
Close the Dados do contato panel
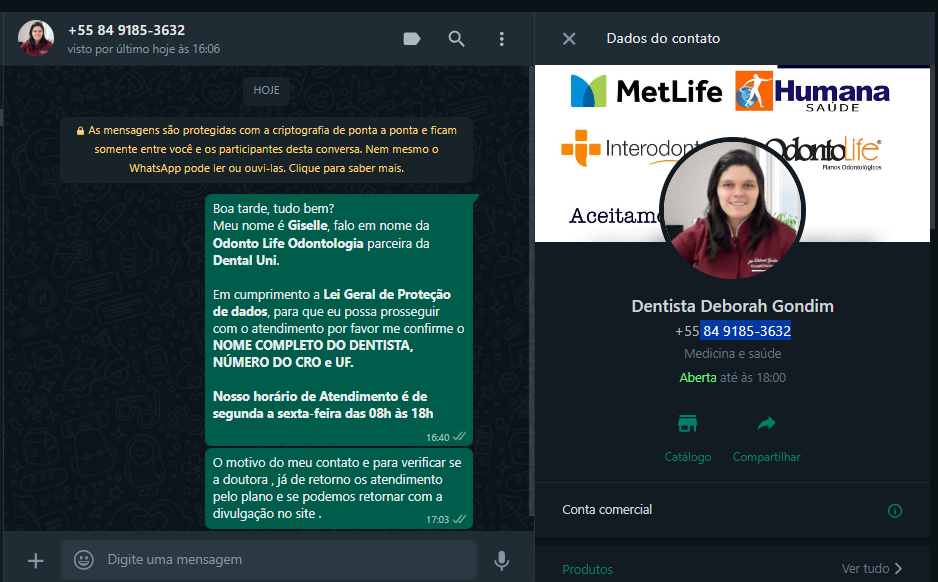[569, 39]
